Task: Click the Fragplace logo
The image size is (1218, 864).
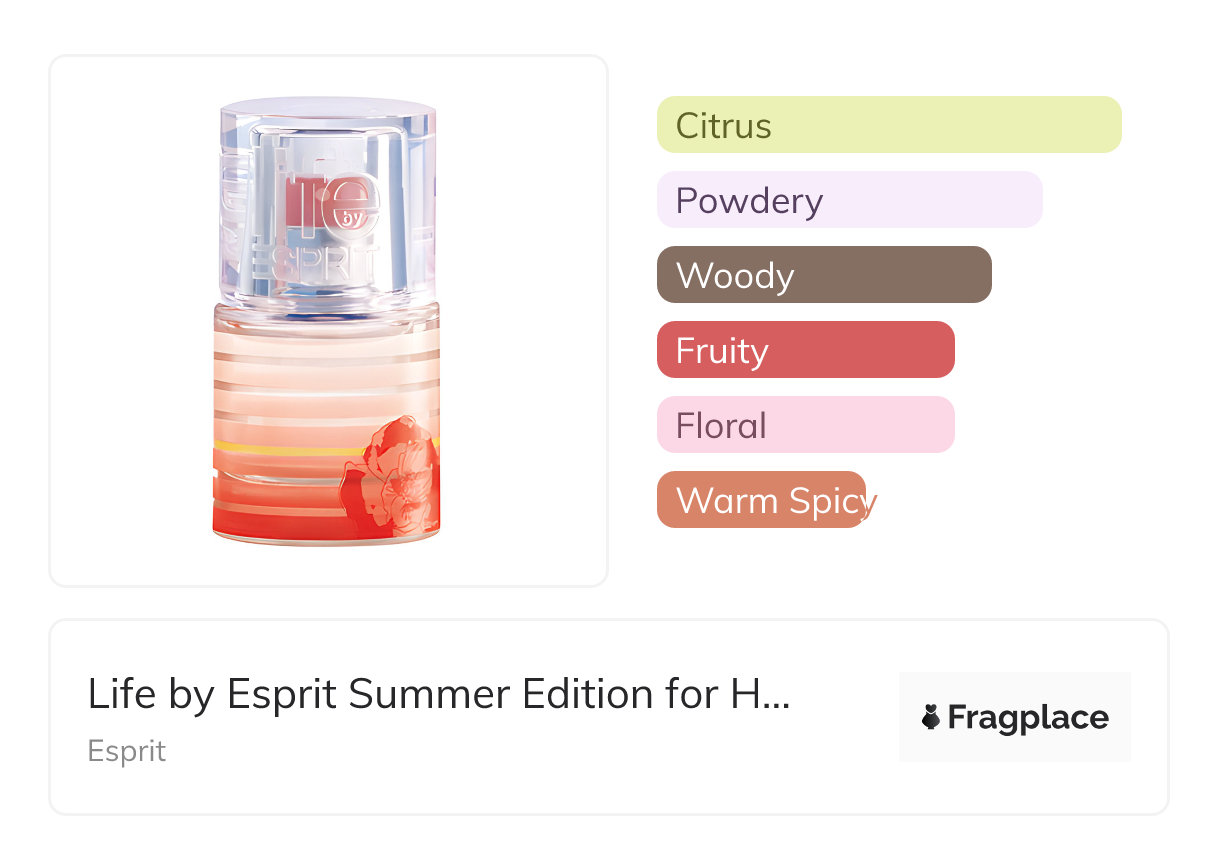Action: tap(1014, 717)
